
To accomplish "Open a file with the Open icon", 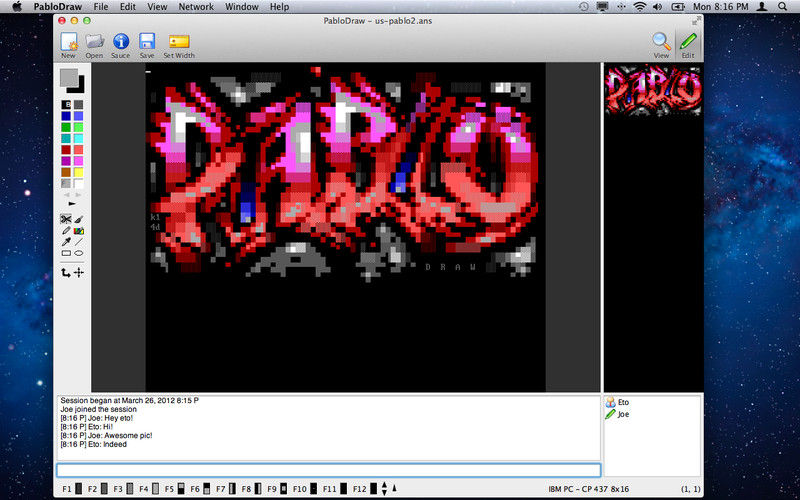I will [94, 42].
